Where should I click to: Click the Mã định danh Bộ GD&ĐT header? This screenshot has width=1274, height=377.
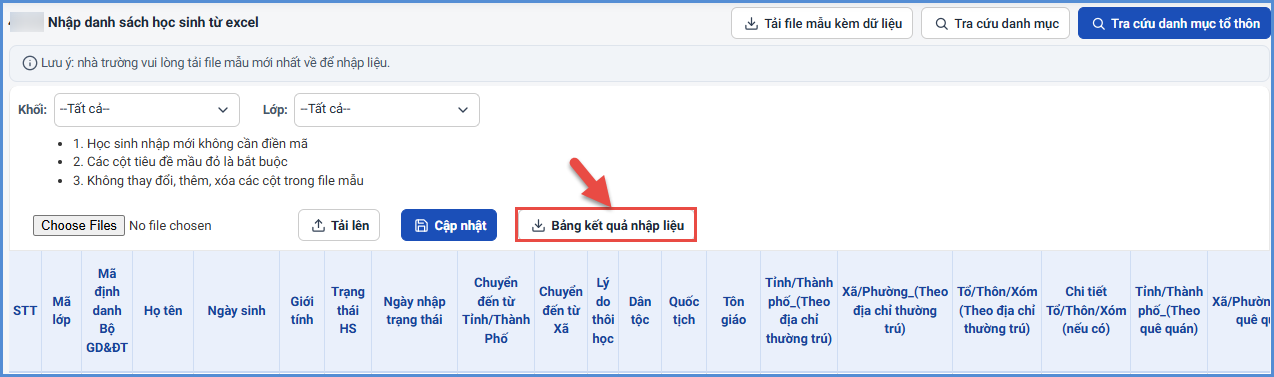[107, 311]
